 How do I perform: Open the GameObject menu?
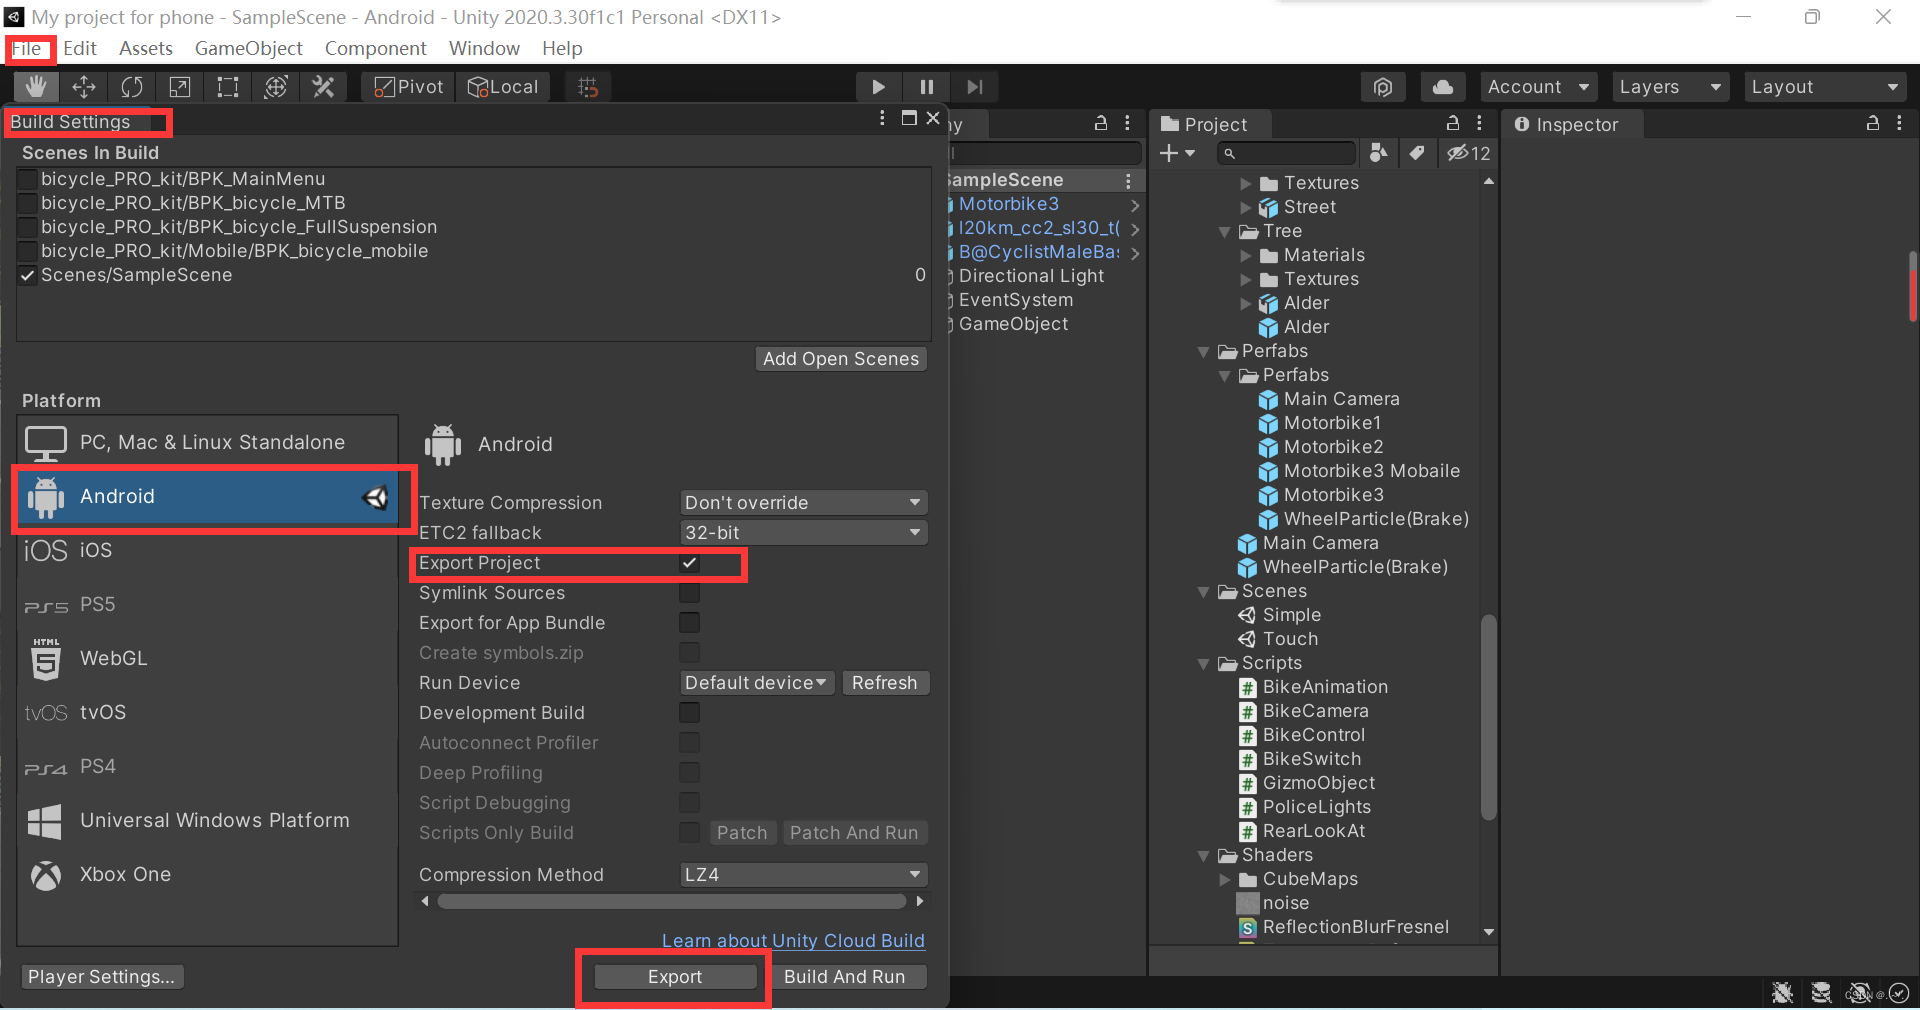click(248, 48)
